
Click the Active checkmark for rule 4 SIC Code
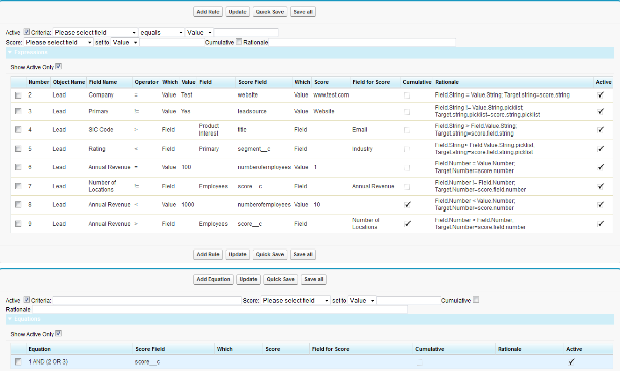click(601, 130)
